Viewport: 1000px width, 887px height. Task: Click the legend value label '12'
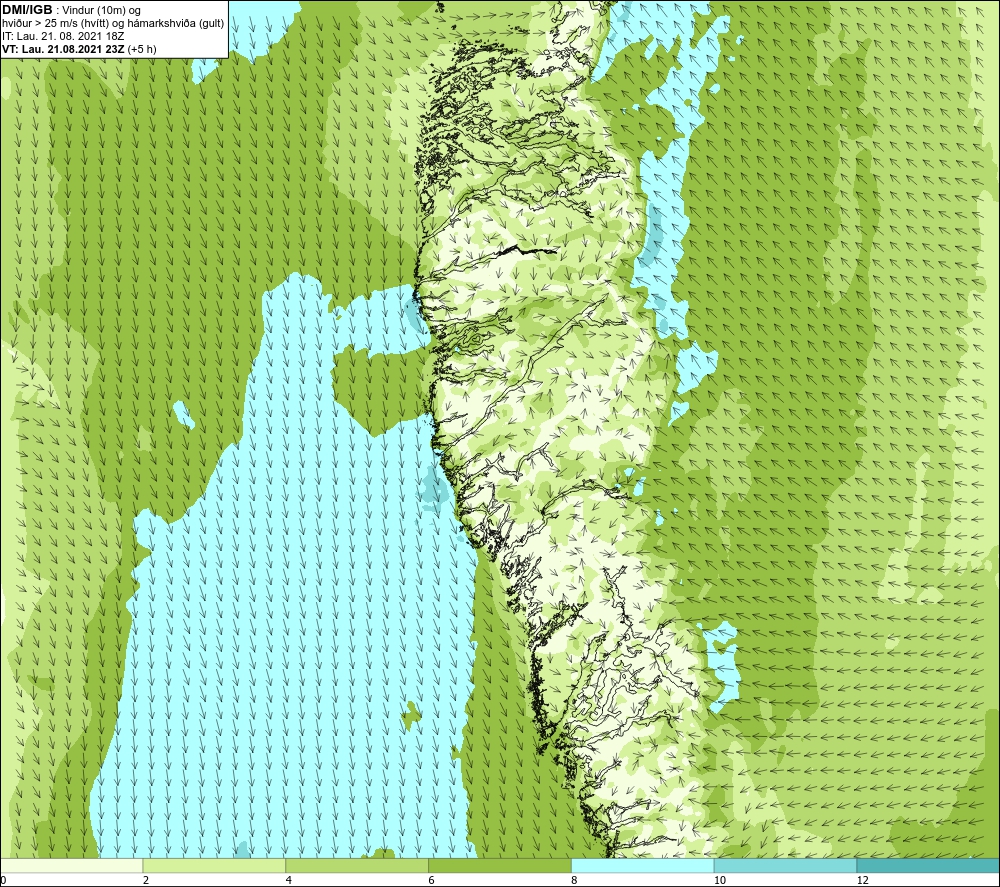[862, 880]
